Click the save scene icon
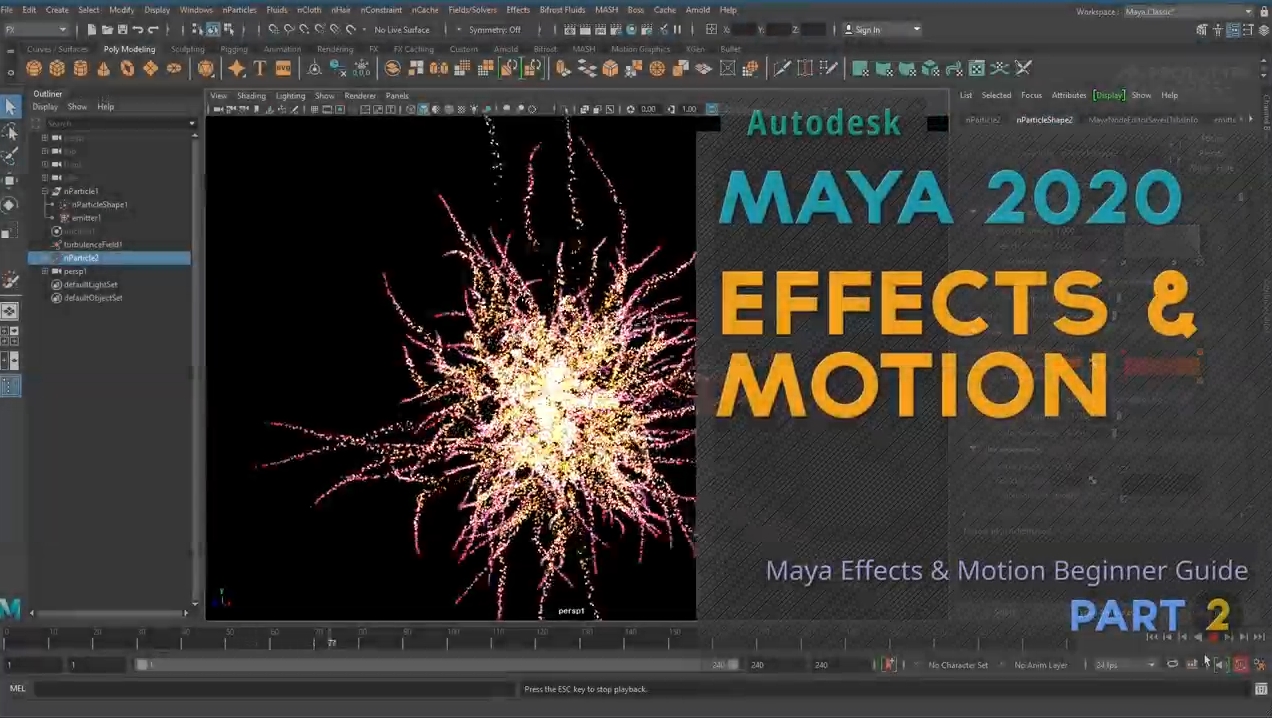This screenshot has height=718, width=1272. click(x=122, y=30)
